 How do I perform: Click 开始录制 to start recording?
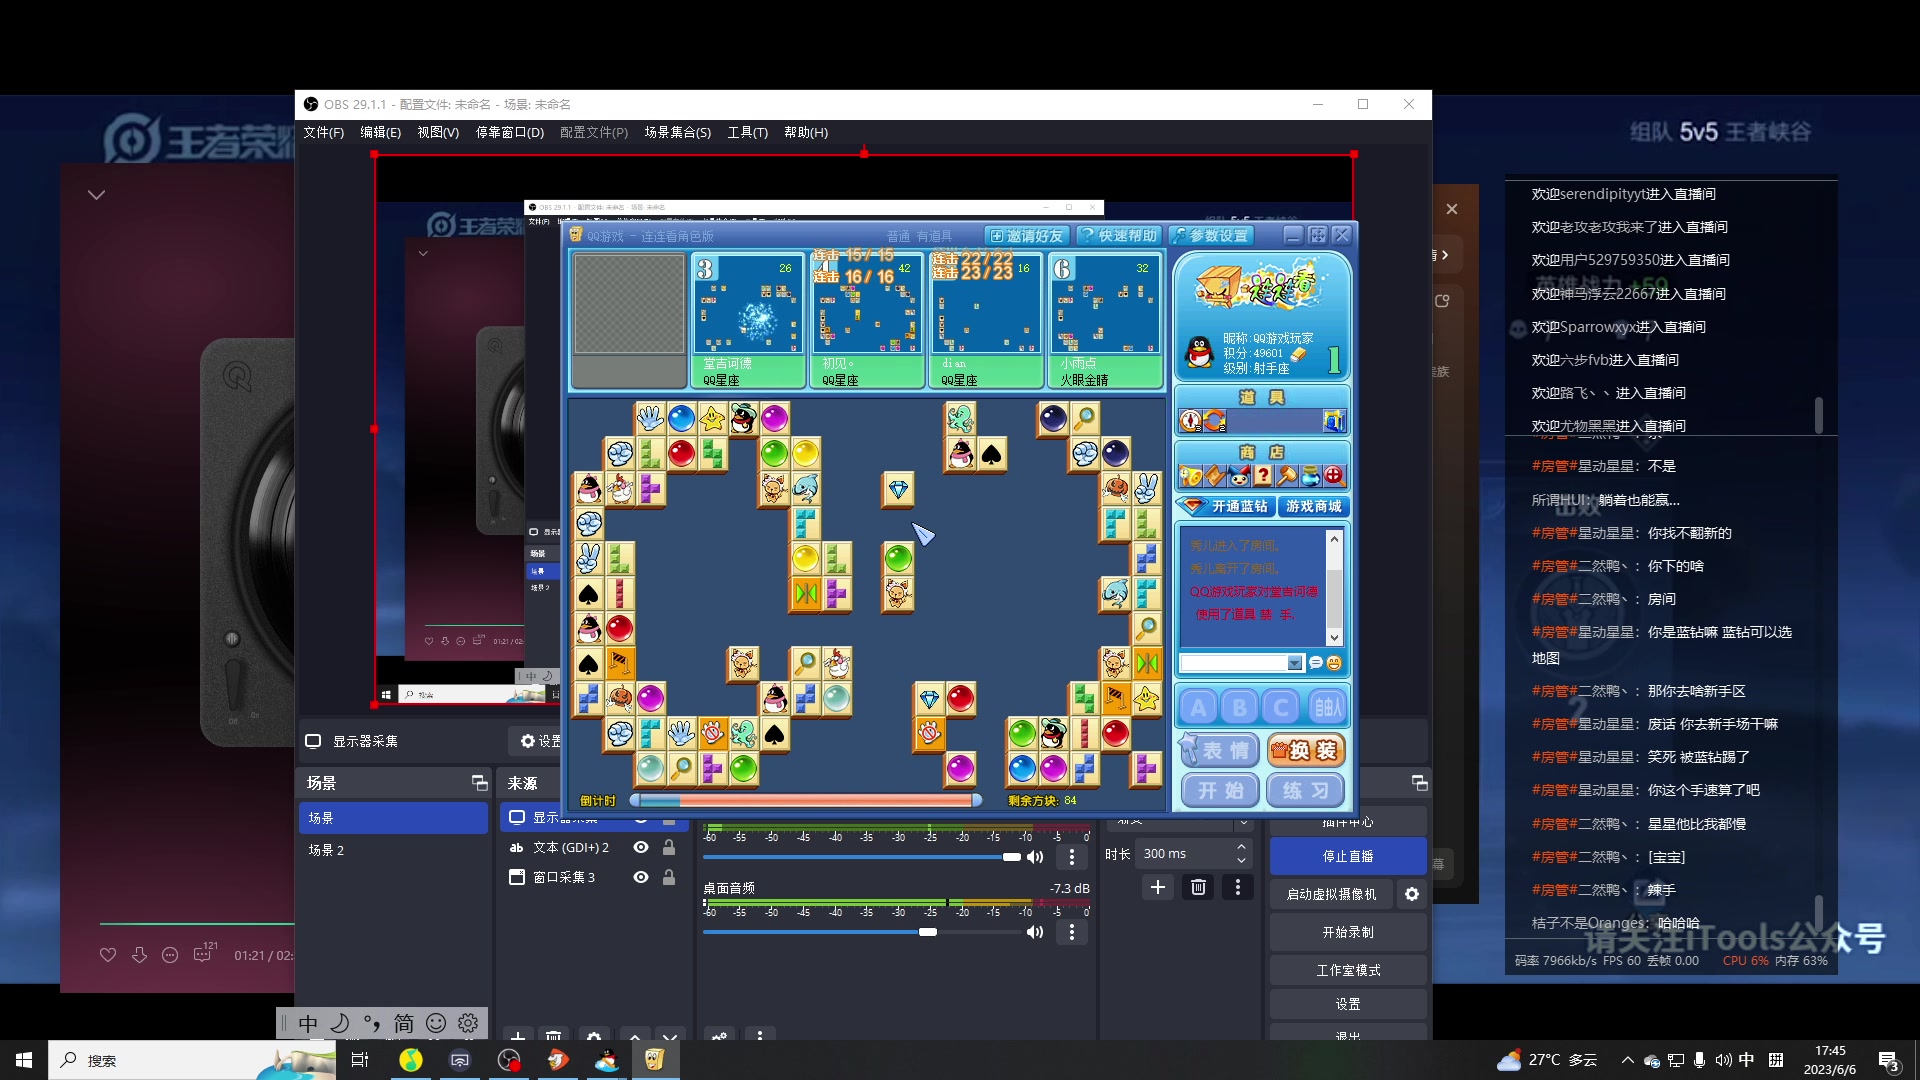tap(1348, 932)
